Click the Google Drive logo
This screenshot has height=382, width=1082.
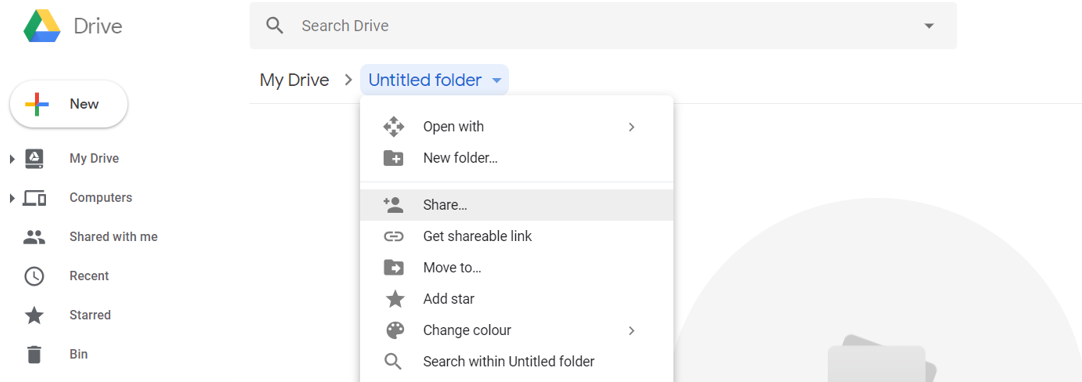pyautogui.click(x=42, y=26)
